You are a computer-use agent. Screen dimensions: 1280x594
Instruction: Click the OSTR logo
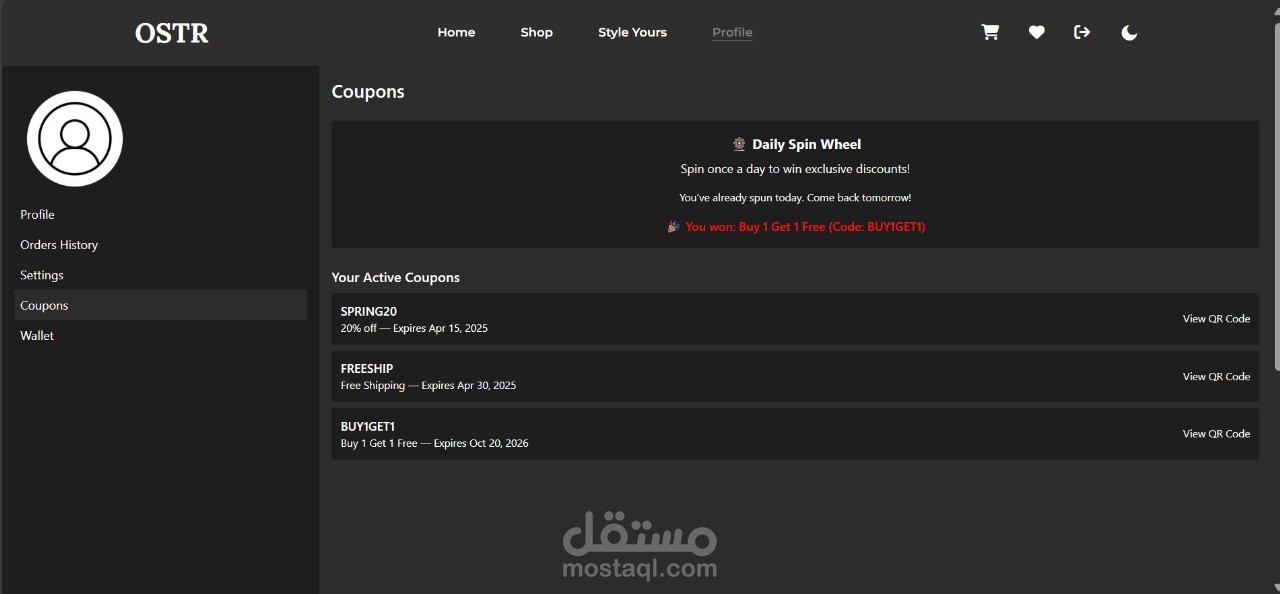click(x=172, y=33)
